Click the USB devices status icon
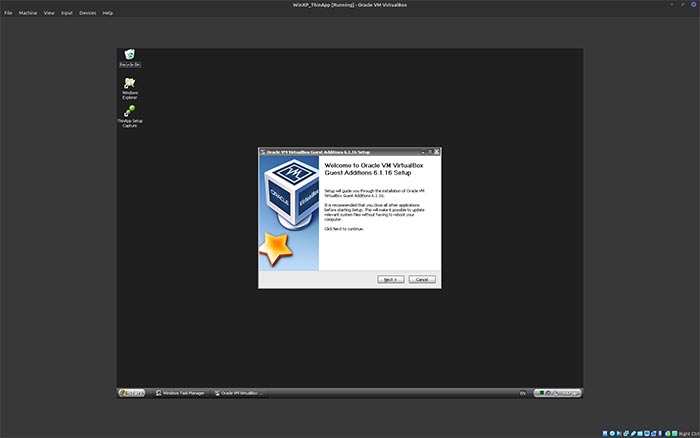The height and width of the screenshot is (438, 700). (x=633, y=433)
